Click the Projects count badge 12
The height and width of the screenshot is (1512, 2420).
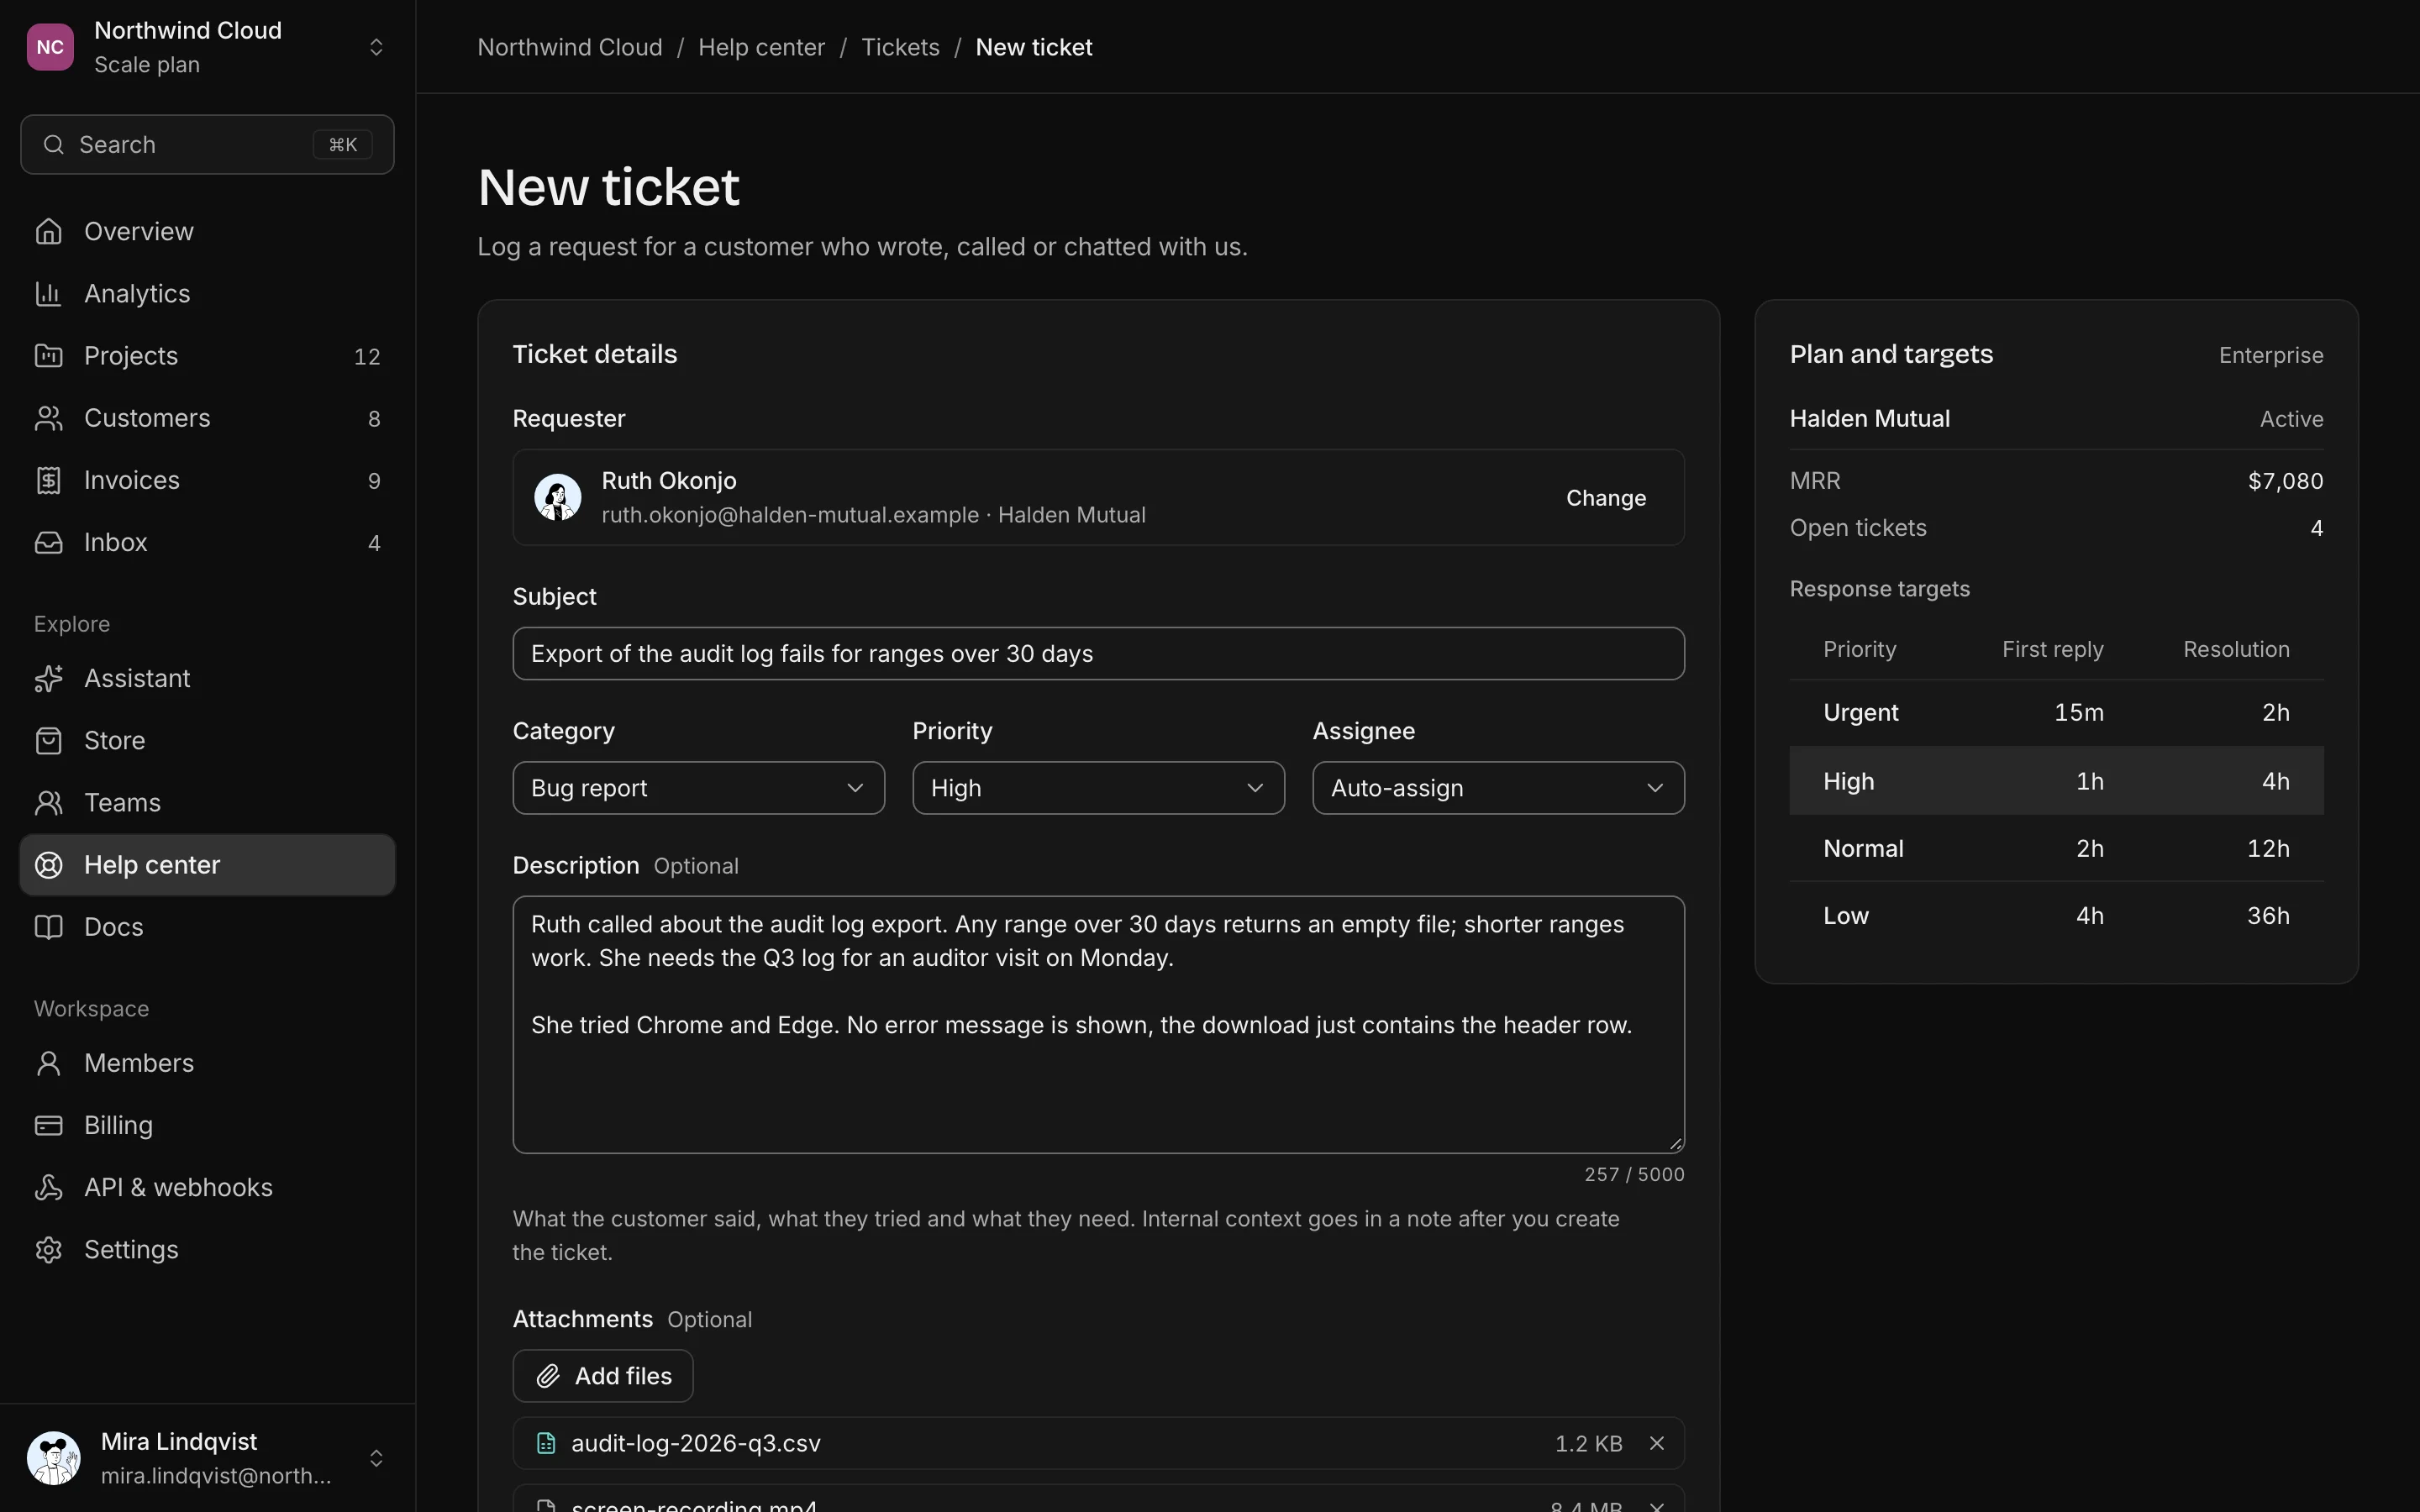(x=367, y=356)
